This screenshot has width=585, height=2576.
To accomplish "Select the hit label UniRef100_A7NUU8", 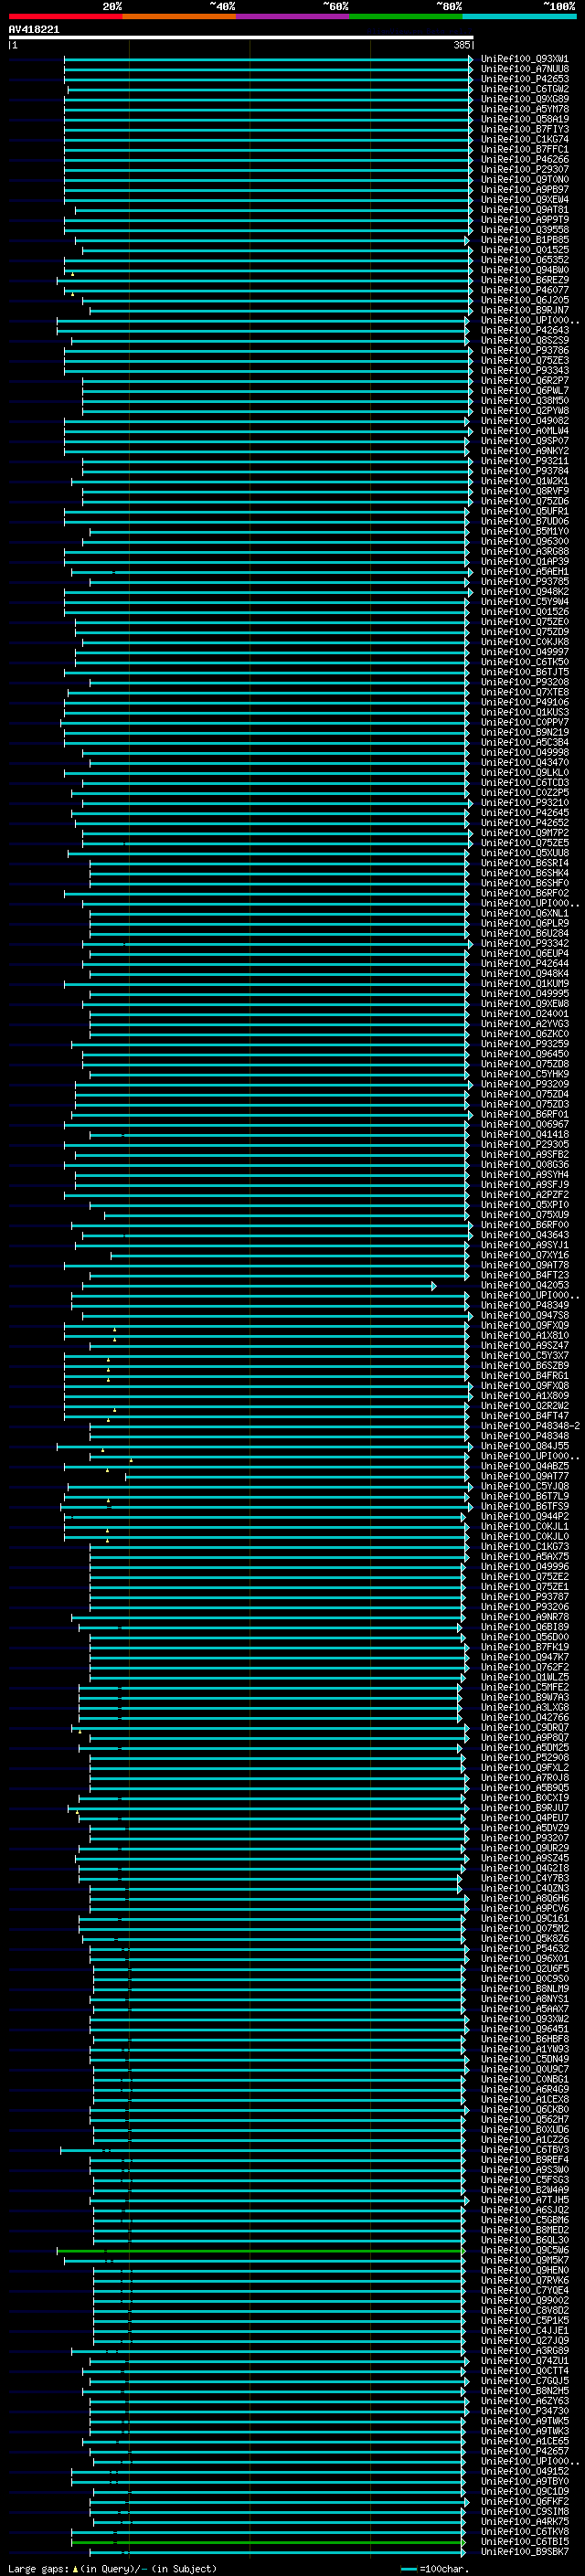I will click(x=525, y=69).
